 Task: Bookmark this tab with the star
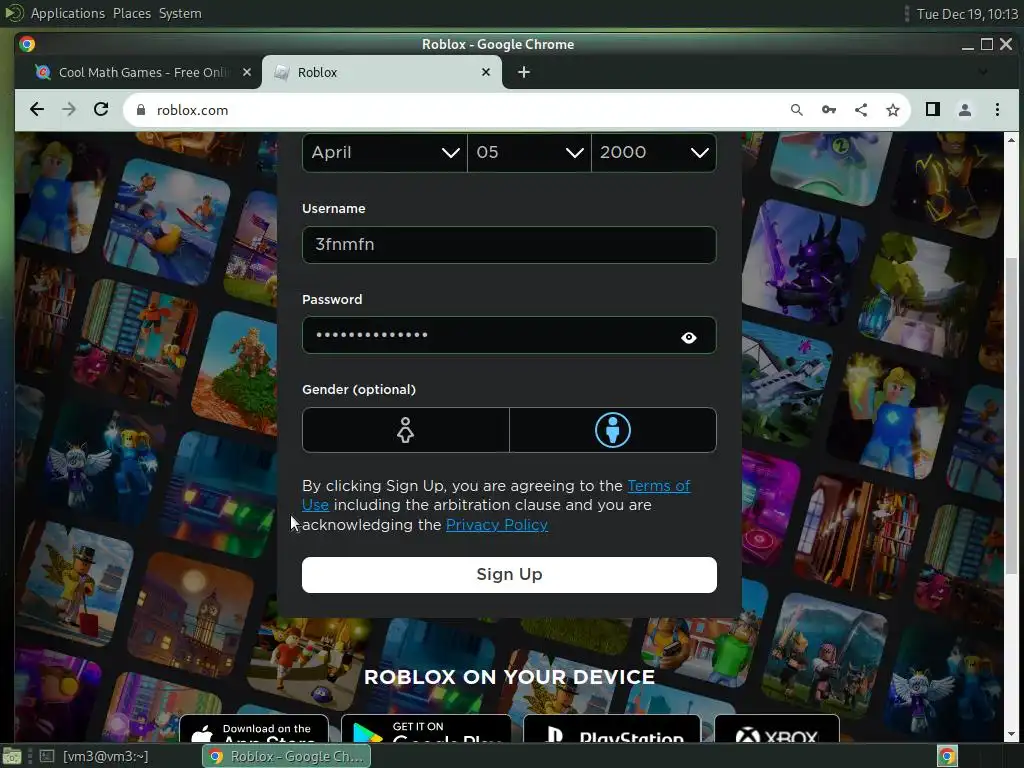(x=893, y=110)
